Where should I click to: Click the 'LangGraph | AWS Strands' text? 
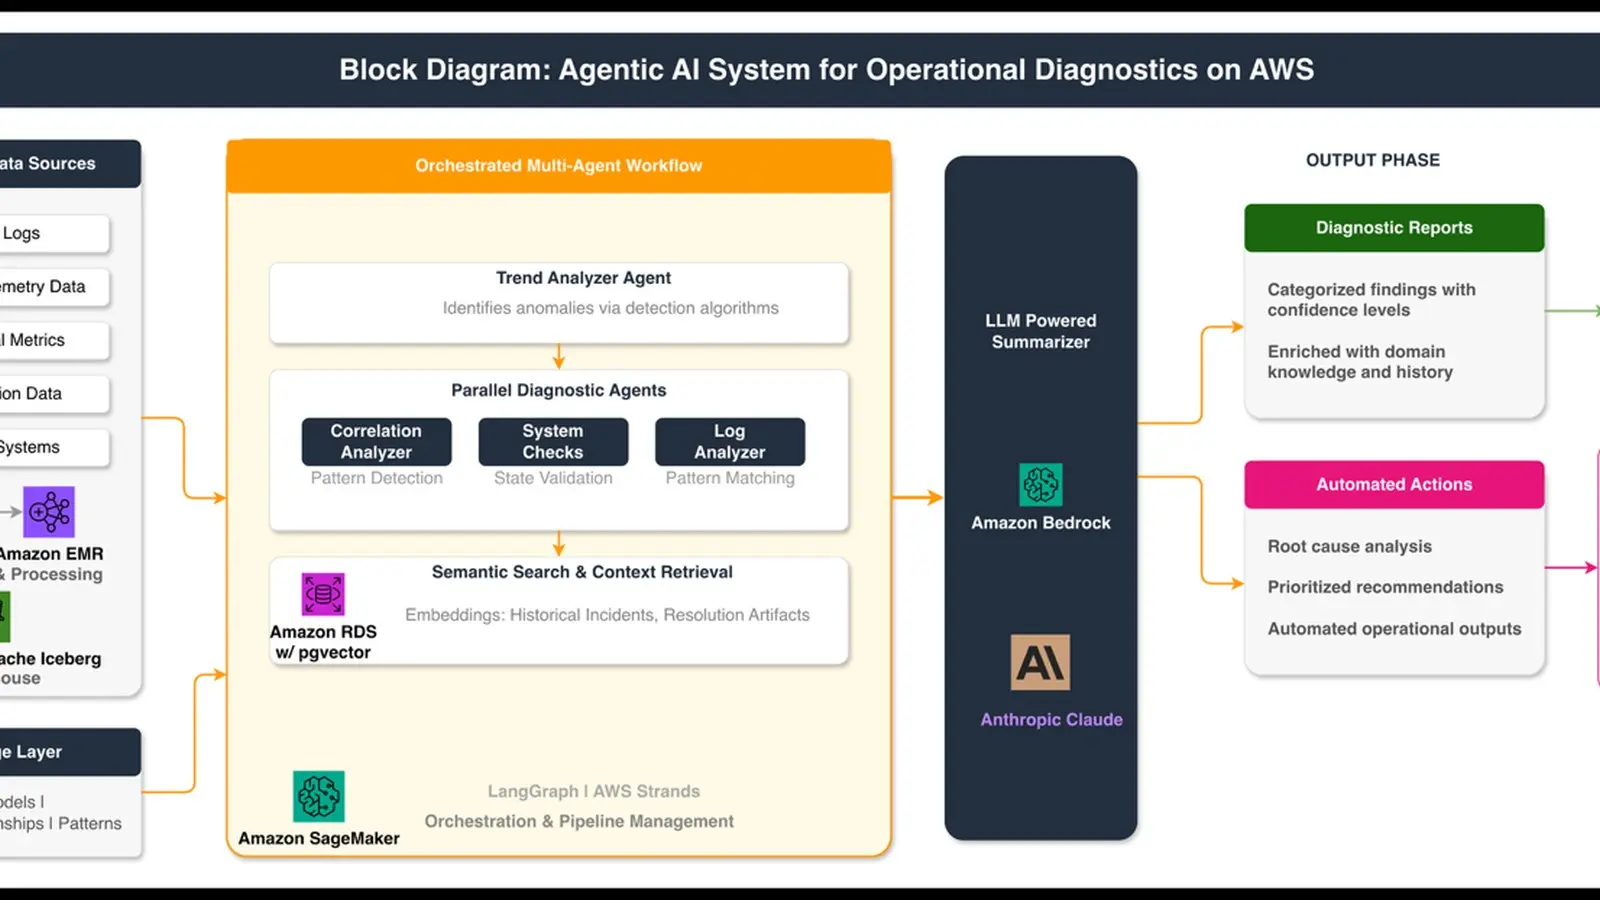[x=594, y=791]
